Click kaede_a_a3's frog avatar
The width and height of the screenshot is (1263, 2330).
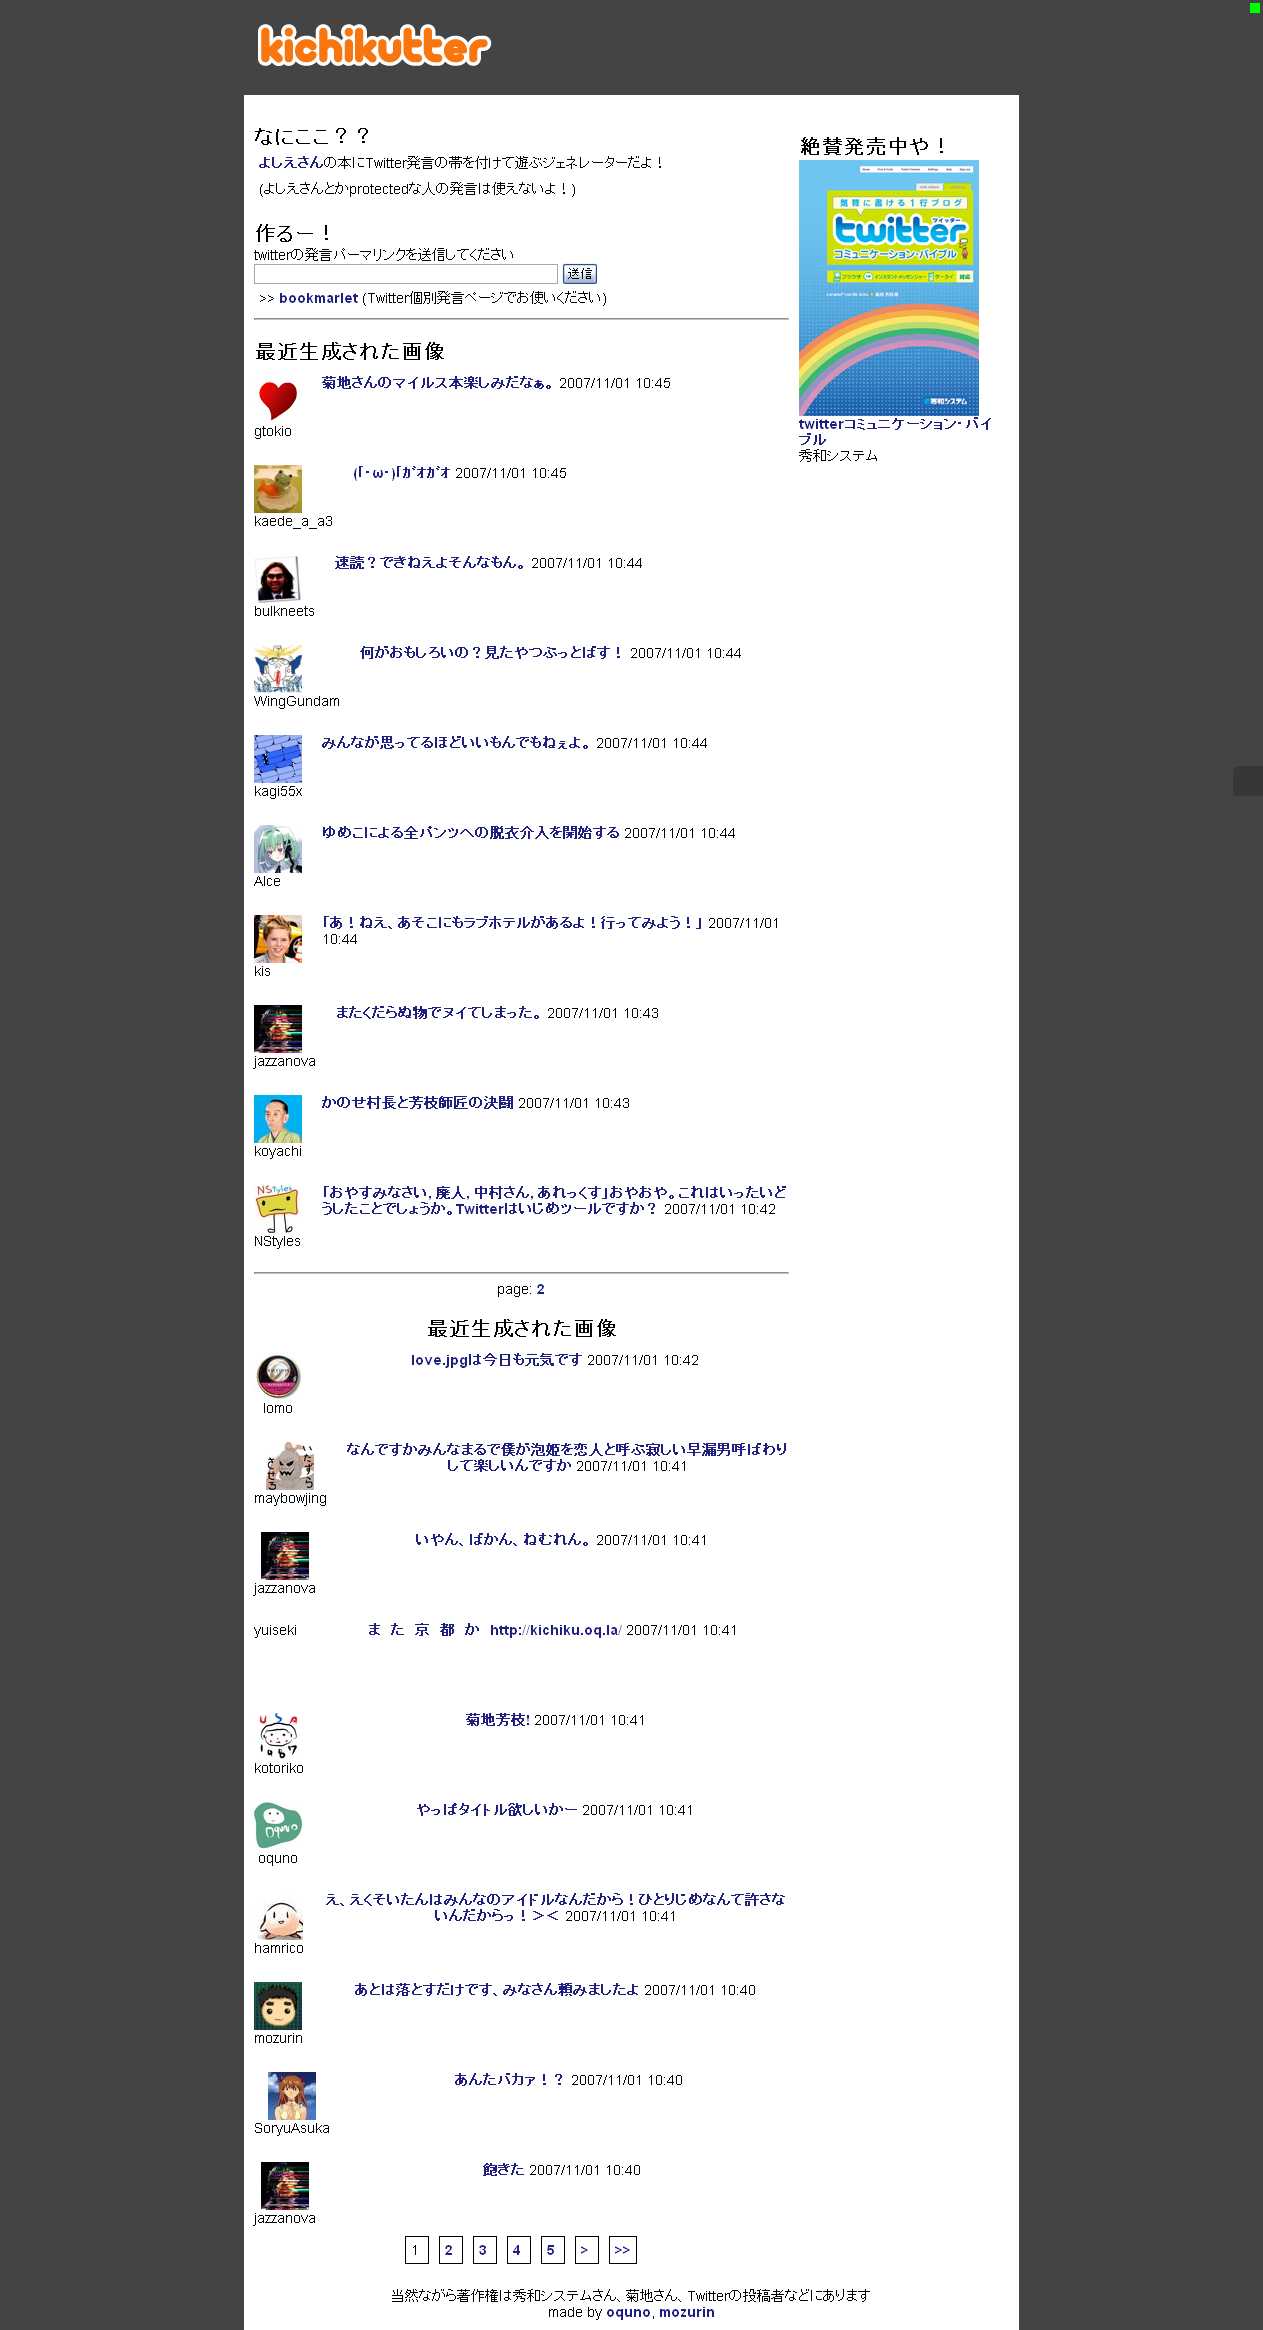tap(277, 489)
